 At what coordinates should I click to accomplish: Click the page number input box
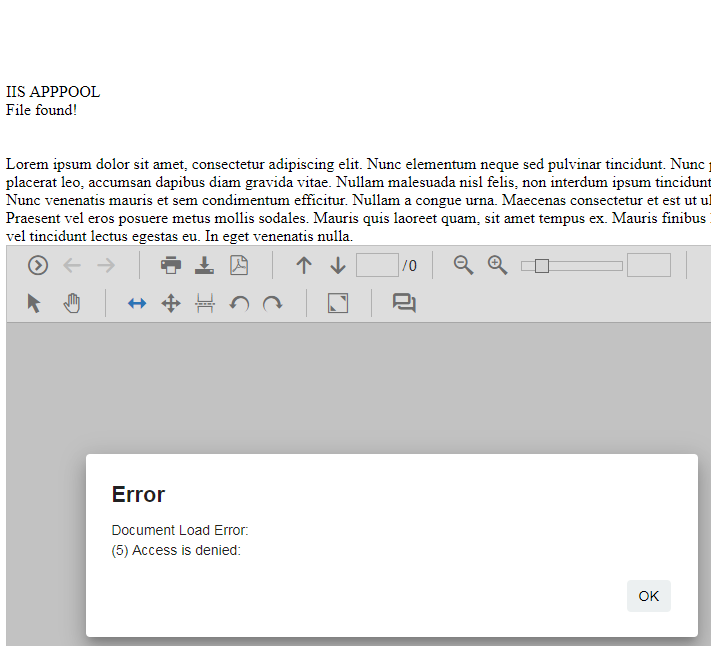[377, 265]
